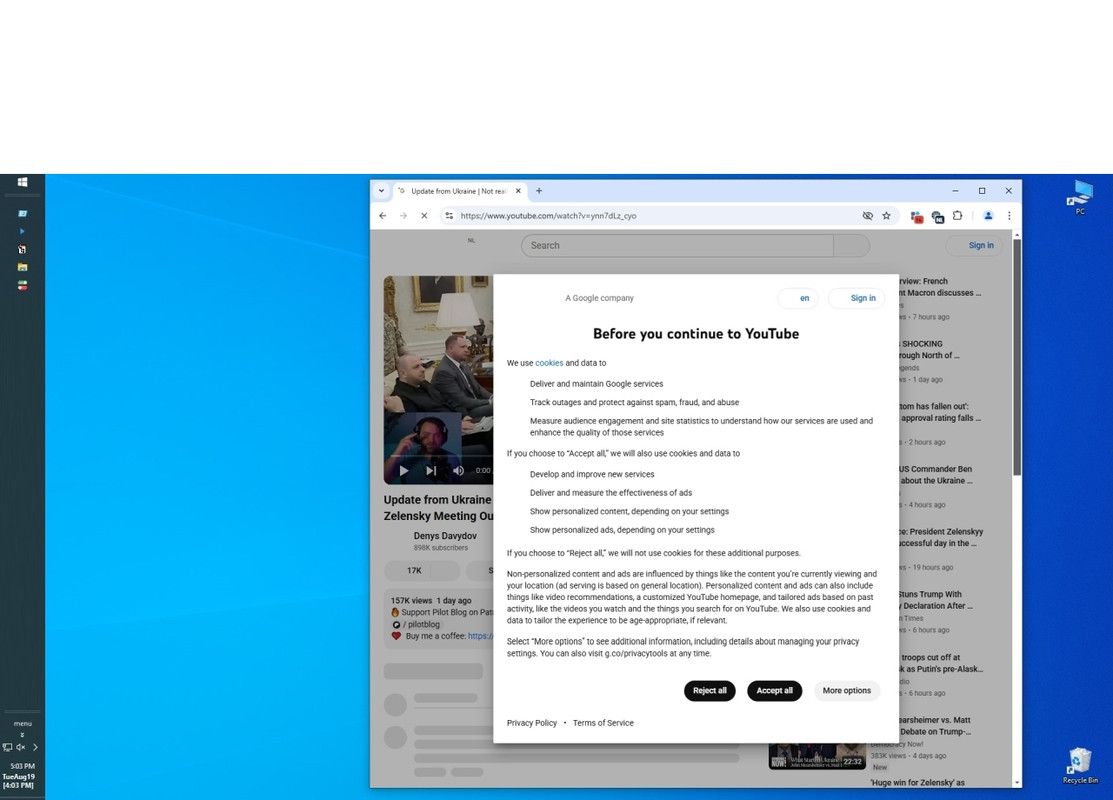1113x800 pixels.
Task: Click the blue play arrow icon in the sidebar
Action: [22, 231]
